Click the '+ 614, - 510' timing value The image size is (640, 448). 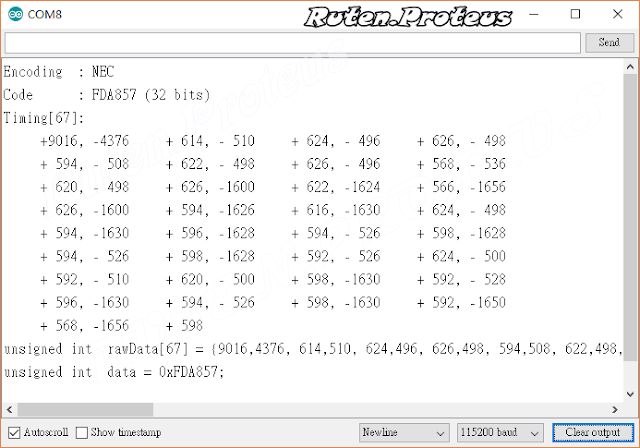pos(210,141)
